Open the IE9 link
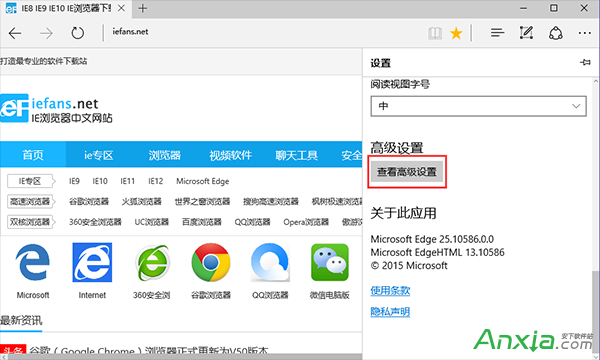Screen dimensions: 600x360 click(x=74, y=181)
